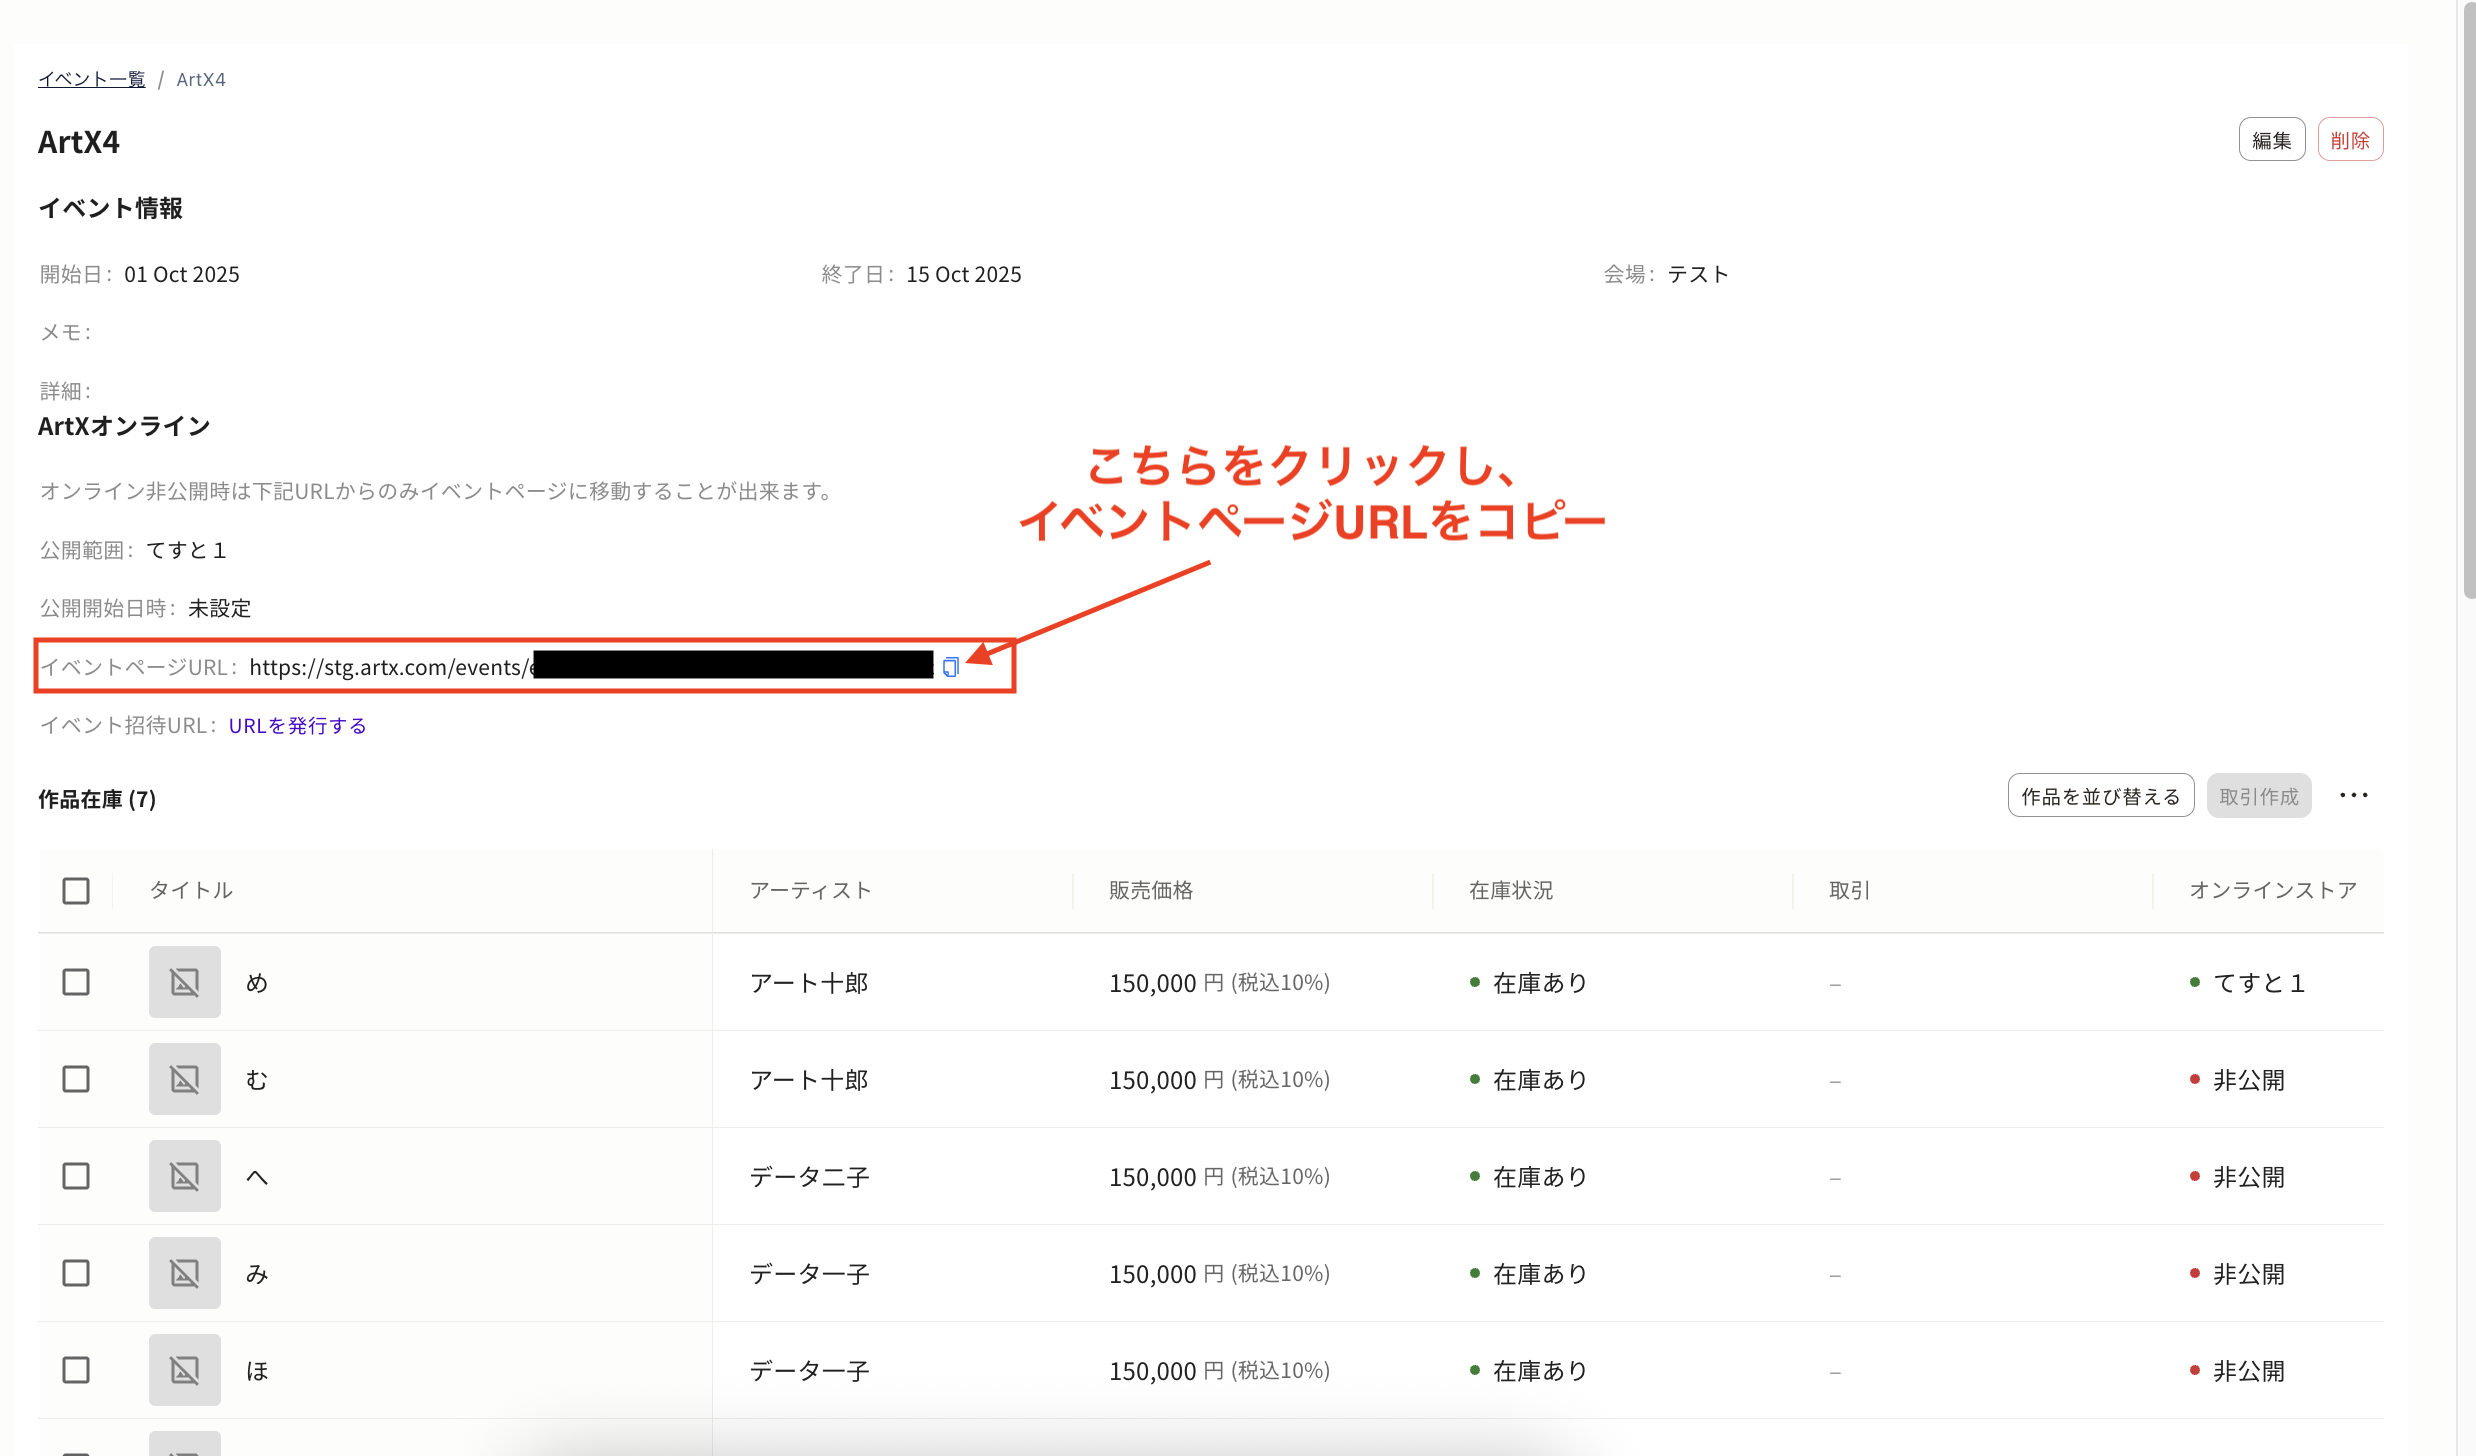
Task: Click the partially visible artwork thumbnail at bottom
Action: click(184, 1445)
